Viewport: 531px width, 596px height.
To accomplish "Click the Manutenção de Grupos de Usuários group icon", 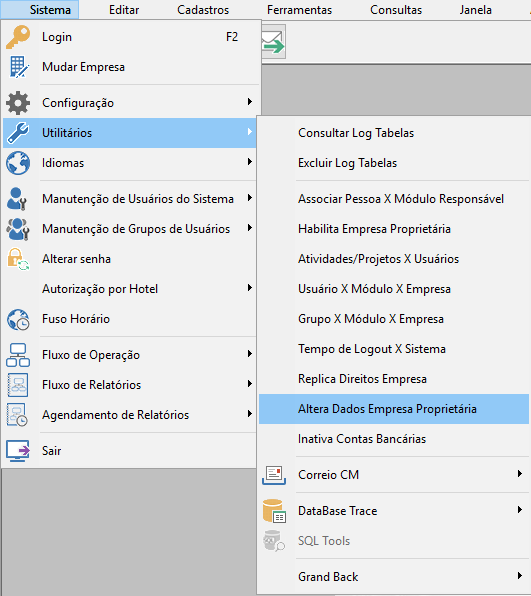I will pos(17,229).
